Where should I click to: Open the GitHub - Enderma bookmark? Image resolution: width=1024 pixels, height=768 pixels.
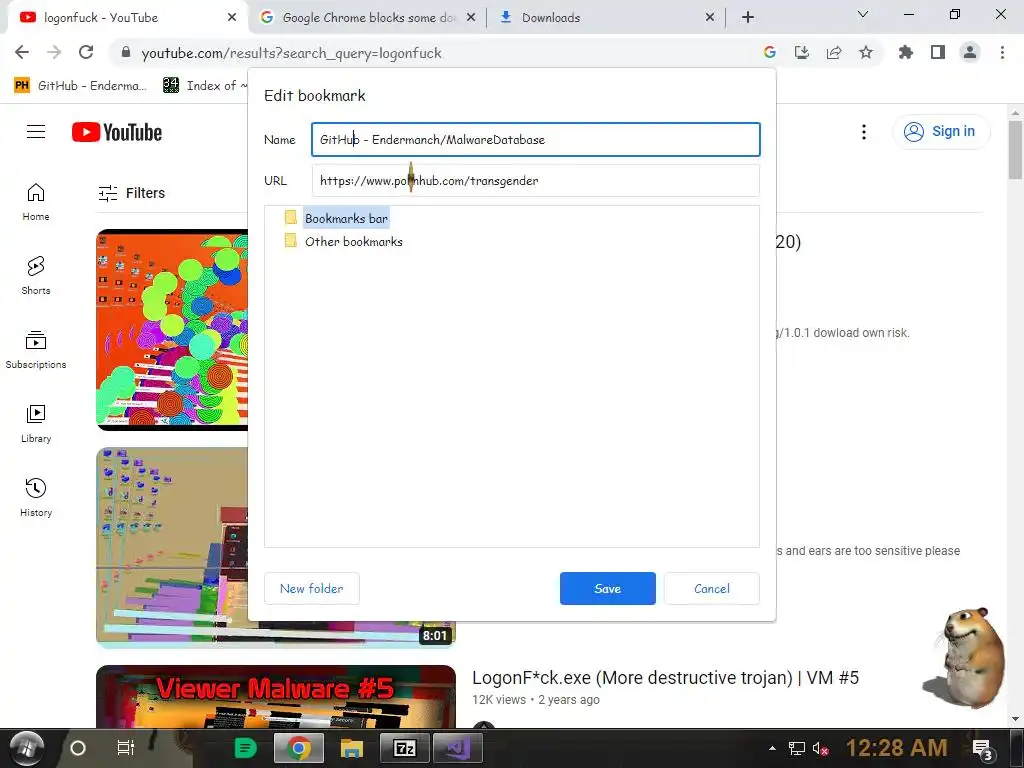click(x=81, y=86)
